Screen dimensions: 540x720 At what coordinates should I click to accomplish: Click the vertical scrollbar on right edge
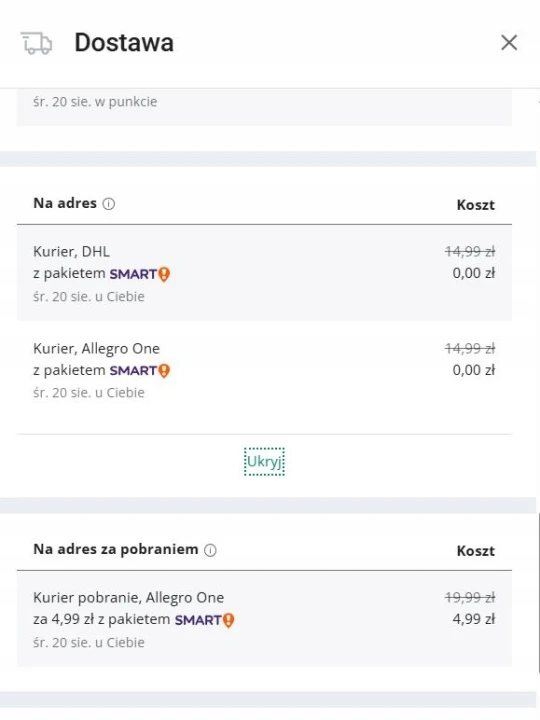538,595
